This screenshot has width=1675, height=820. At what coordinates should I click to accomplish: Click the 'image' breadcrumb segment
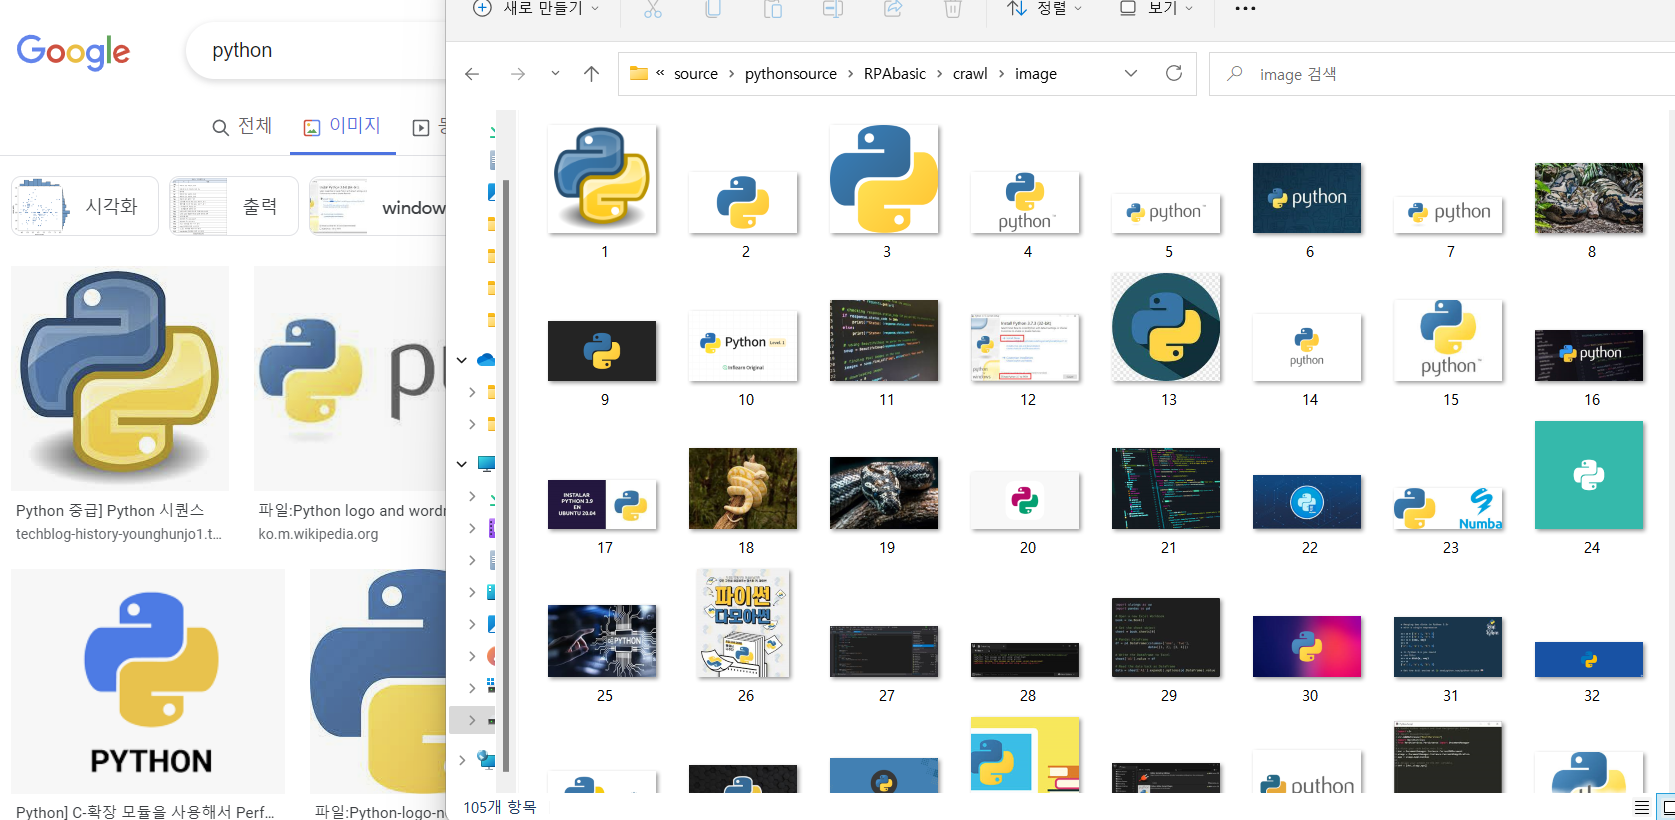1036,74
